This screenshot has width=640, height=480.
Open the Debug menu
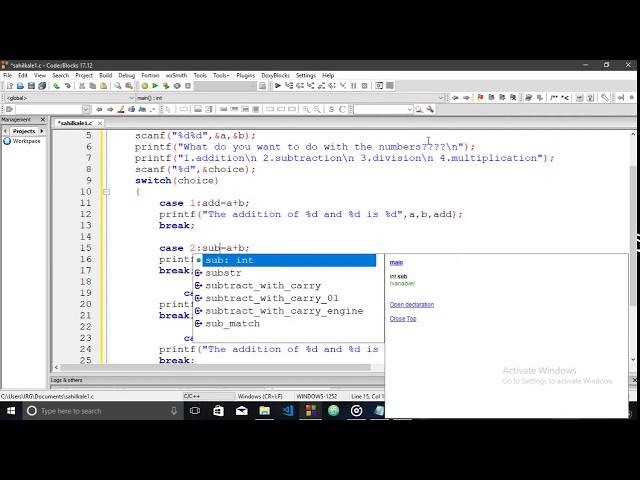127,76
